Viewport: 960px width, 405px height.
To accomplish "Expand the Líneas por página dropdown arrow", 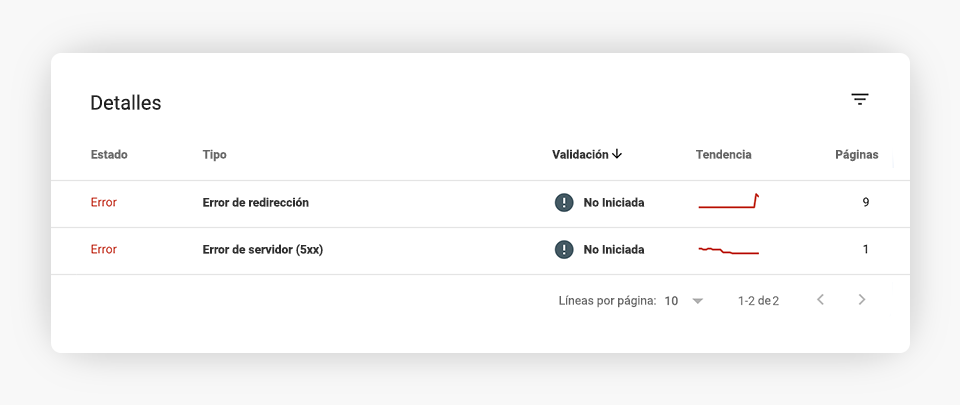I will pos(697,301).
